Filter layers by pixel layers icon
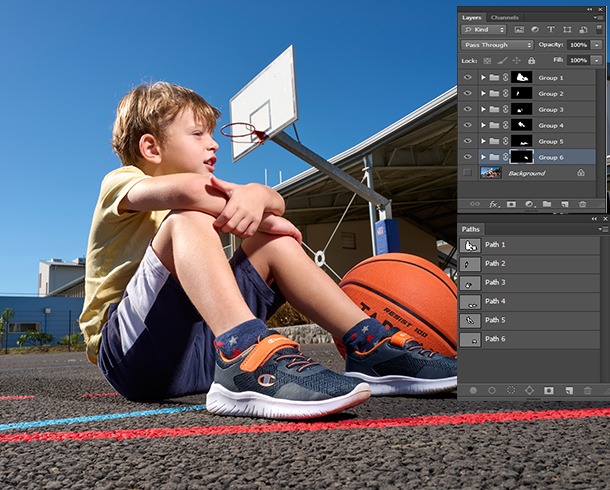The image size is (610, 490). click(519, 30)
